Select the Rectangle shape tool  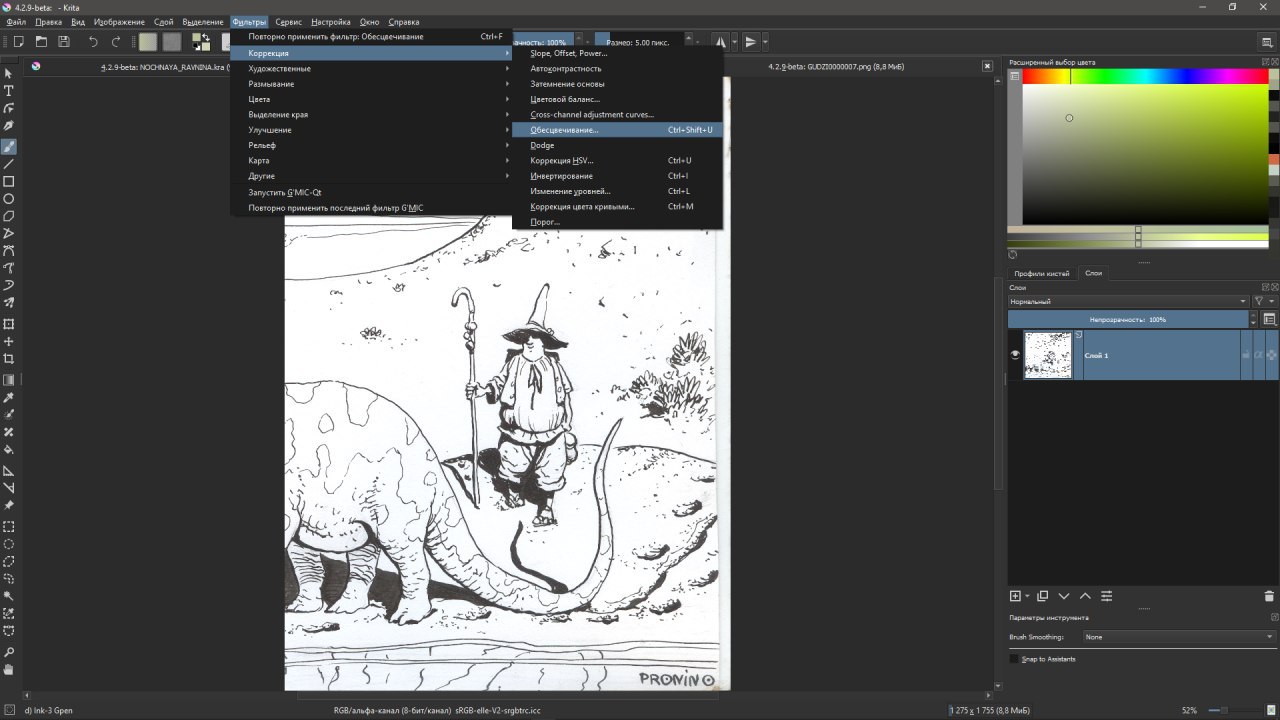coord(9,182)
